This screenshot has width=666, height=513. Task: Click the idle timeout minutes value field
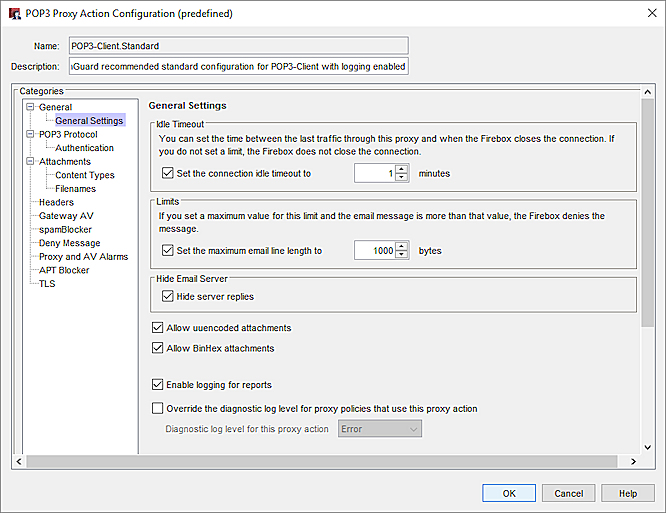[x=375, y=173]
